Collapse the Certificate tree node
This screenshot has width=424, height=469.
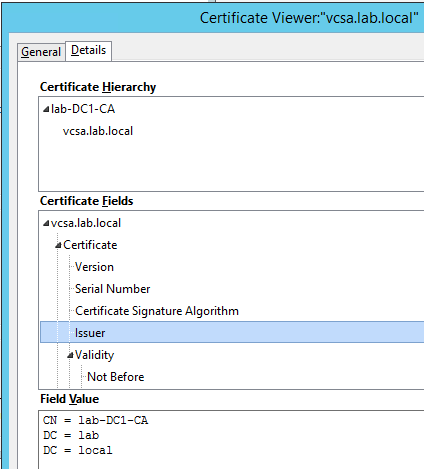click(58, 245)
